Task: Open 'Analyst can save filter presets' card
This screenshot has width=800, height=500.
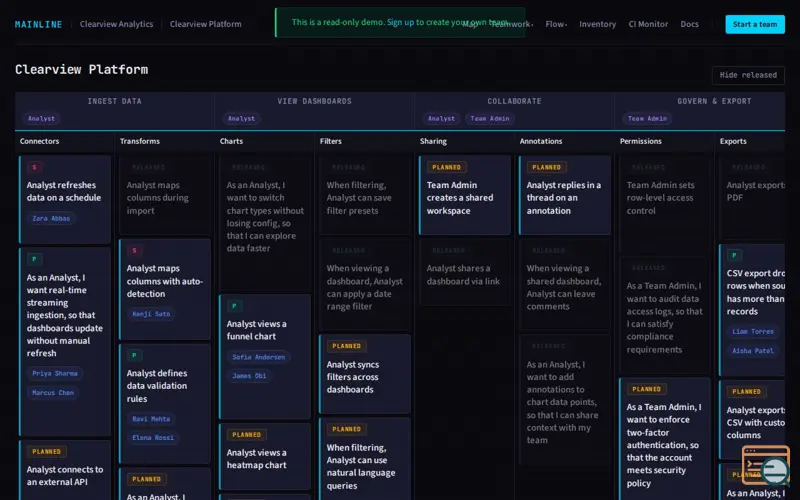Action: pos(364,195)
